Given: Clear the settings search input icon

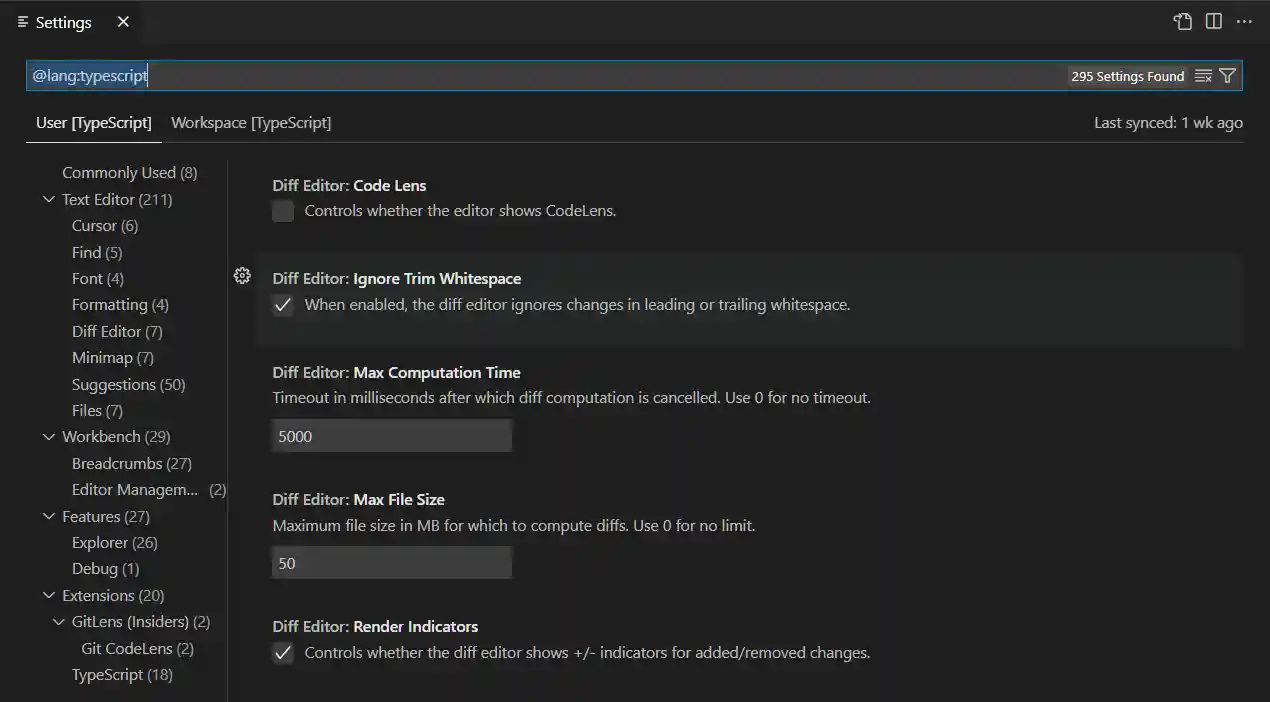Looking at the screenshot, I should coord(1204,75).
